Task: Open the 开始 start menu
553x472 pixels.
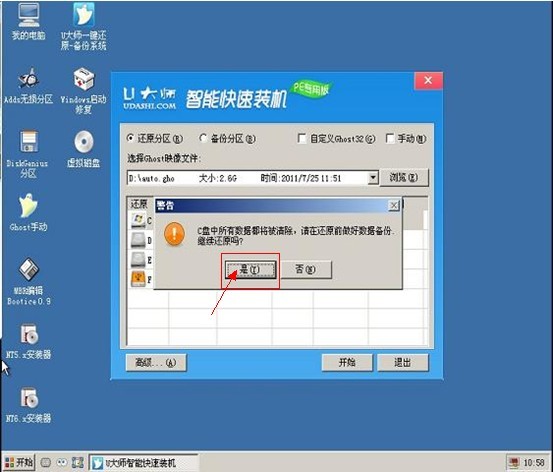Action: click(x=19, y=462)
